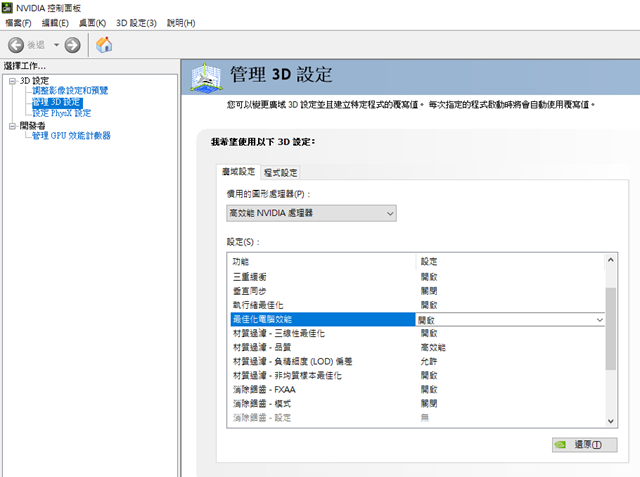Open the 編輯(E) menu
The width and height of the screenshot is (640, 477).
tap(55, 23)
